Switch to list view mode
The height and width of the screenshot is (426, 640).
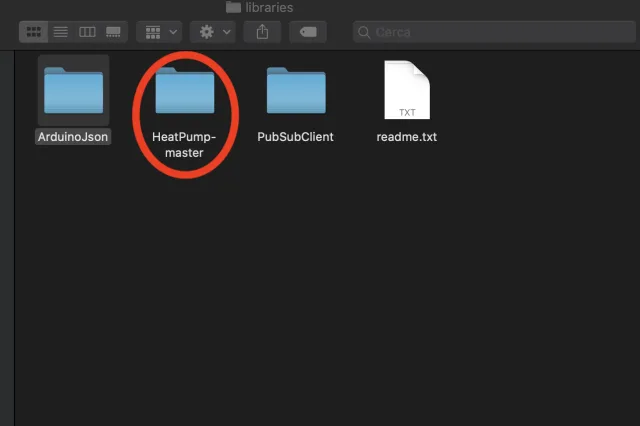60,32
